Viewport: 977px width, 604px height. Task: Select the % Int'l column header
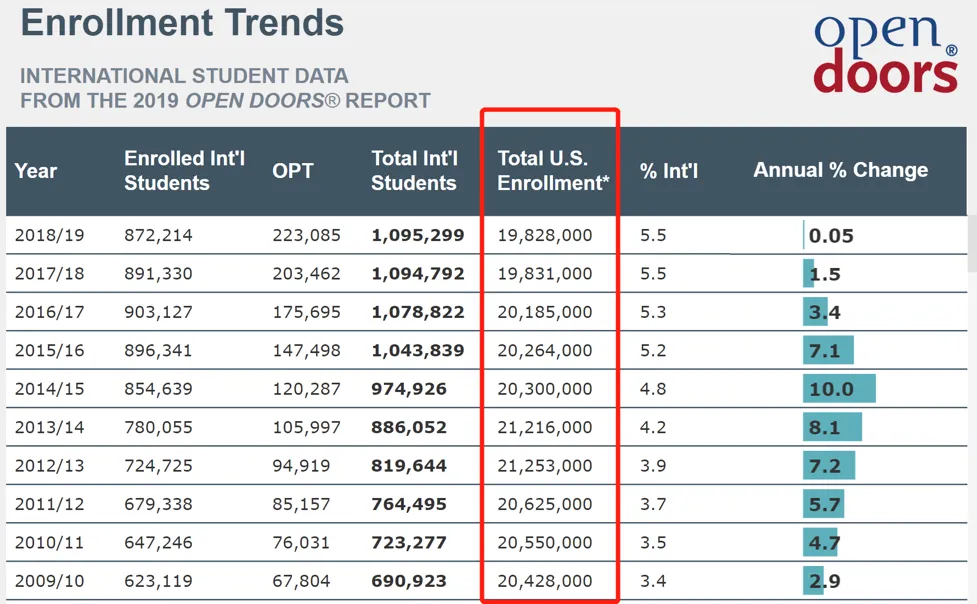[x=668, y=171]
